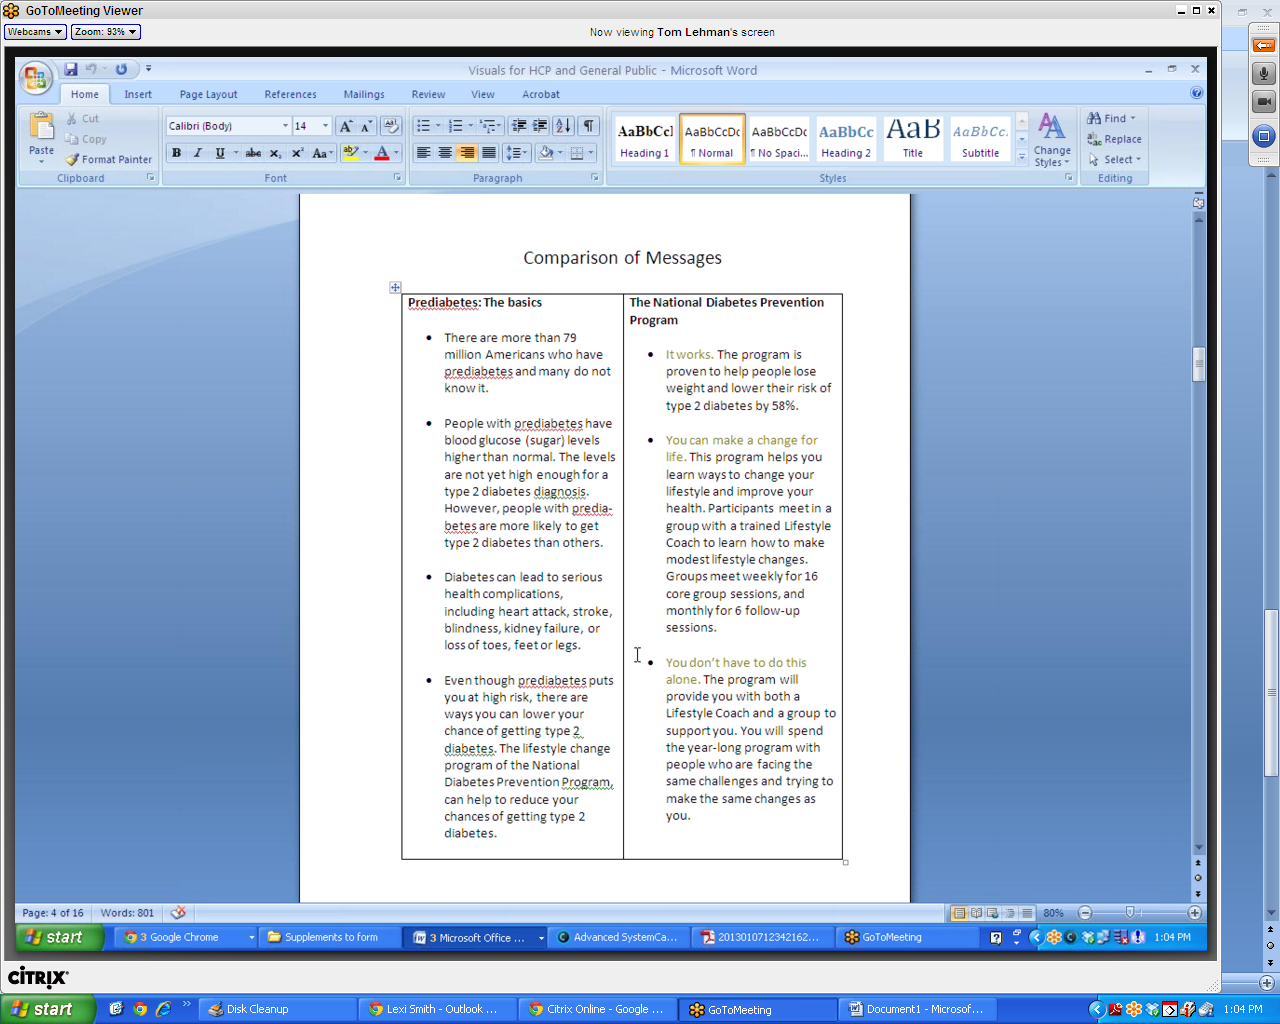The height and width of the screenshot is (1024, 1280).
Task: Open the Find dropdown in Editing group
Action: [1133, 118]
